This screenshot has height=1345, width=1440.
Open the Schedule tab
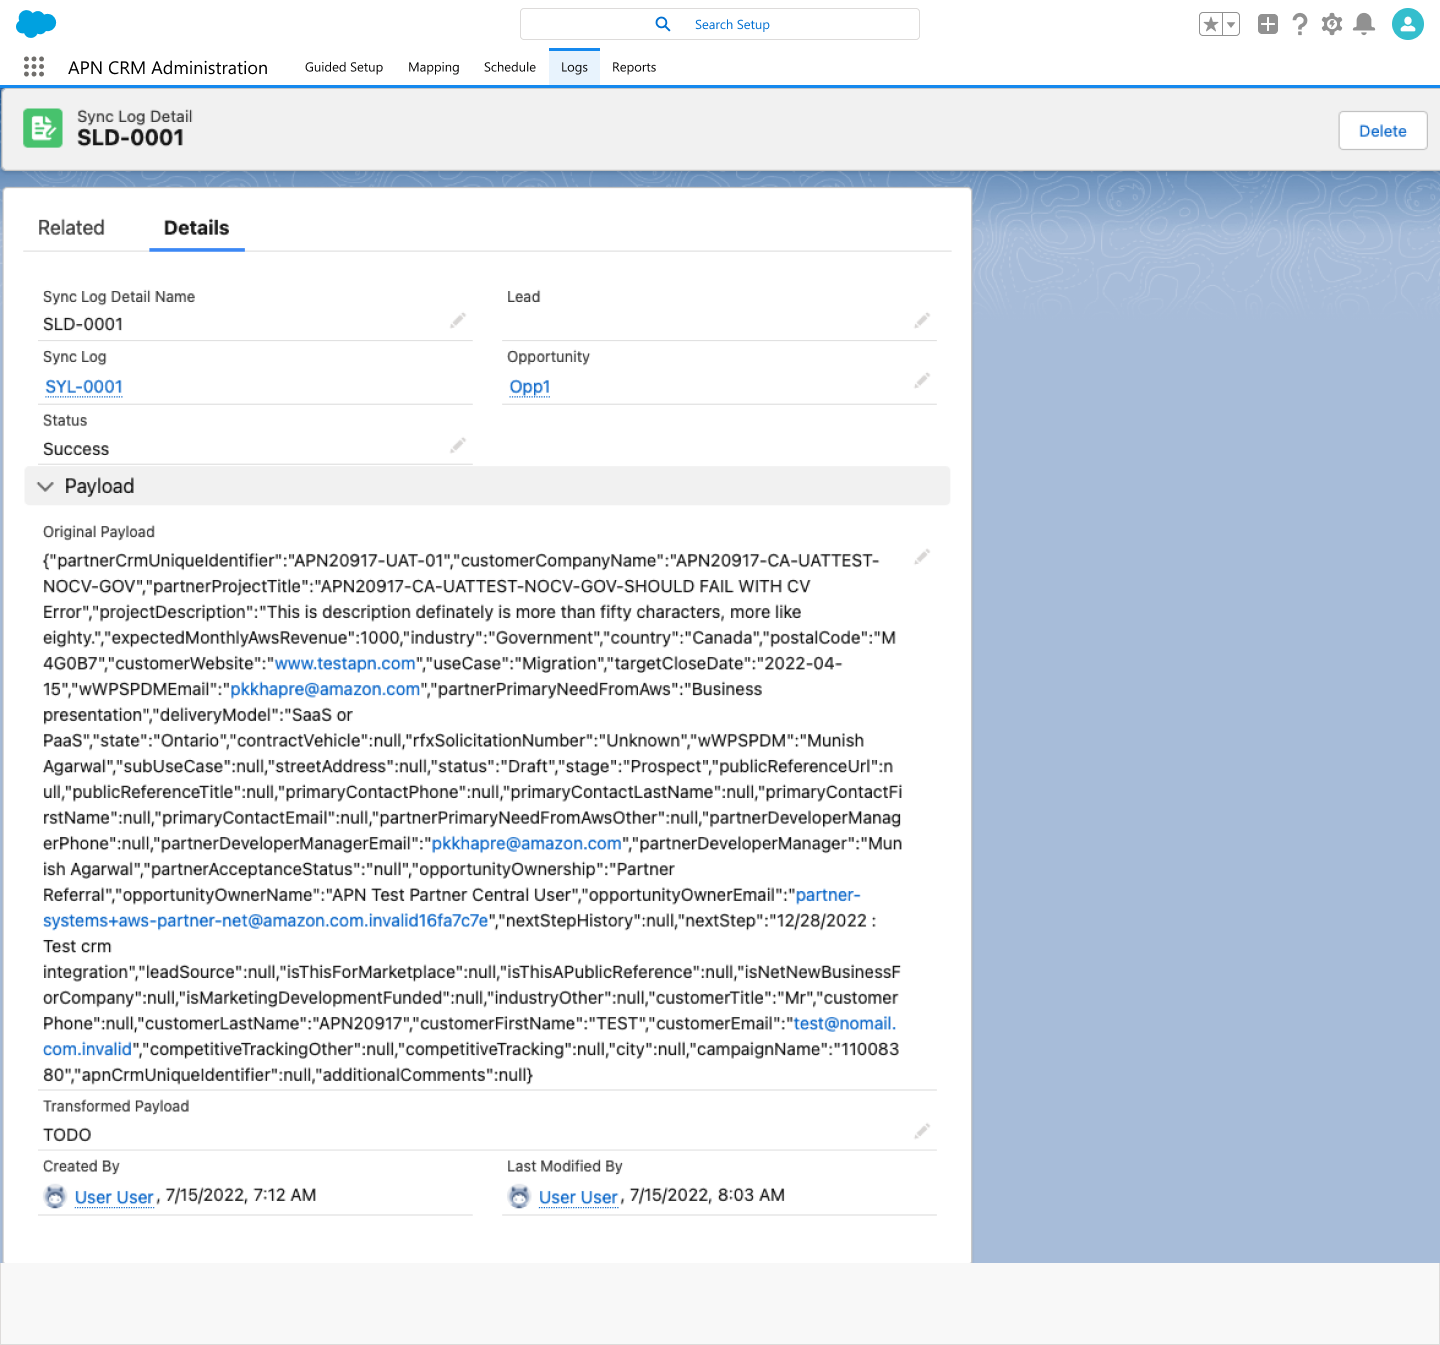tap(510, 67)
